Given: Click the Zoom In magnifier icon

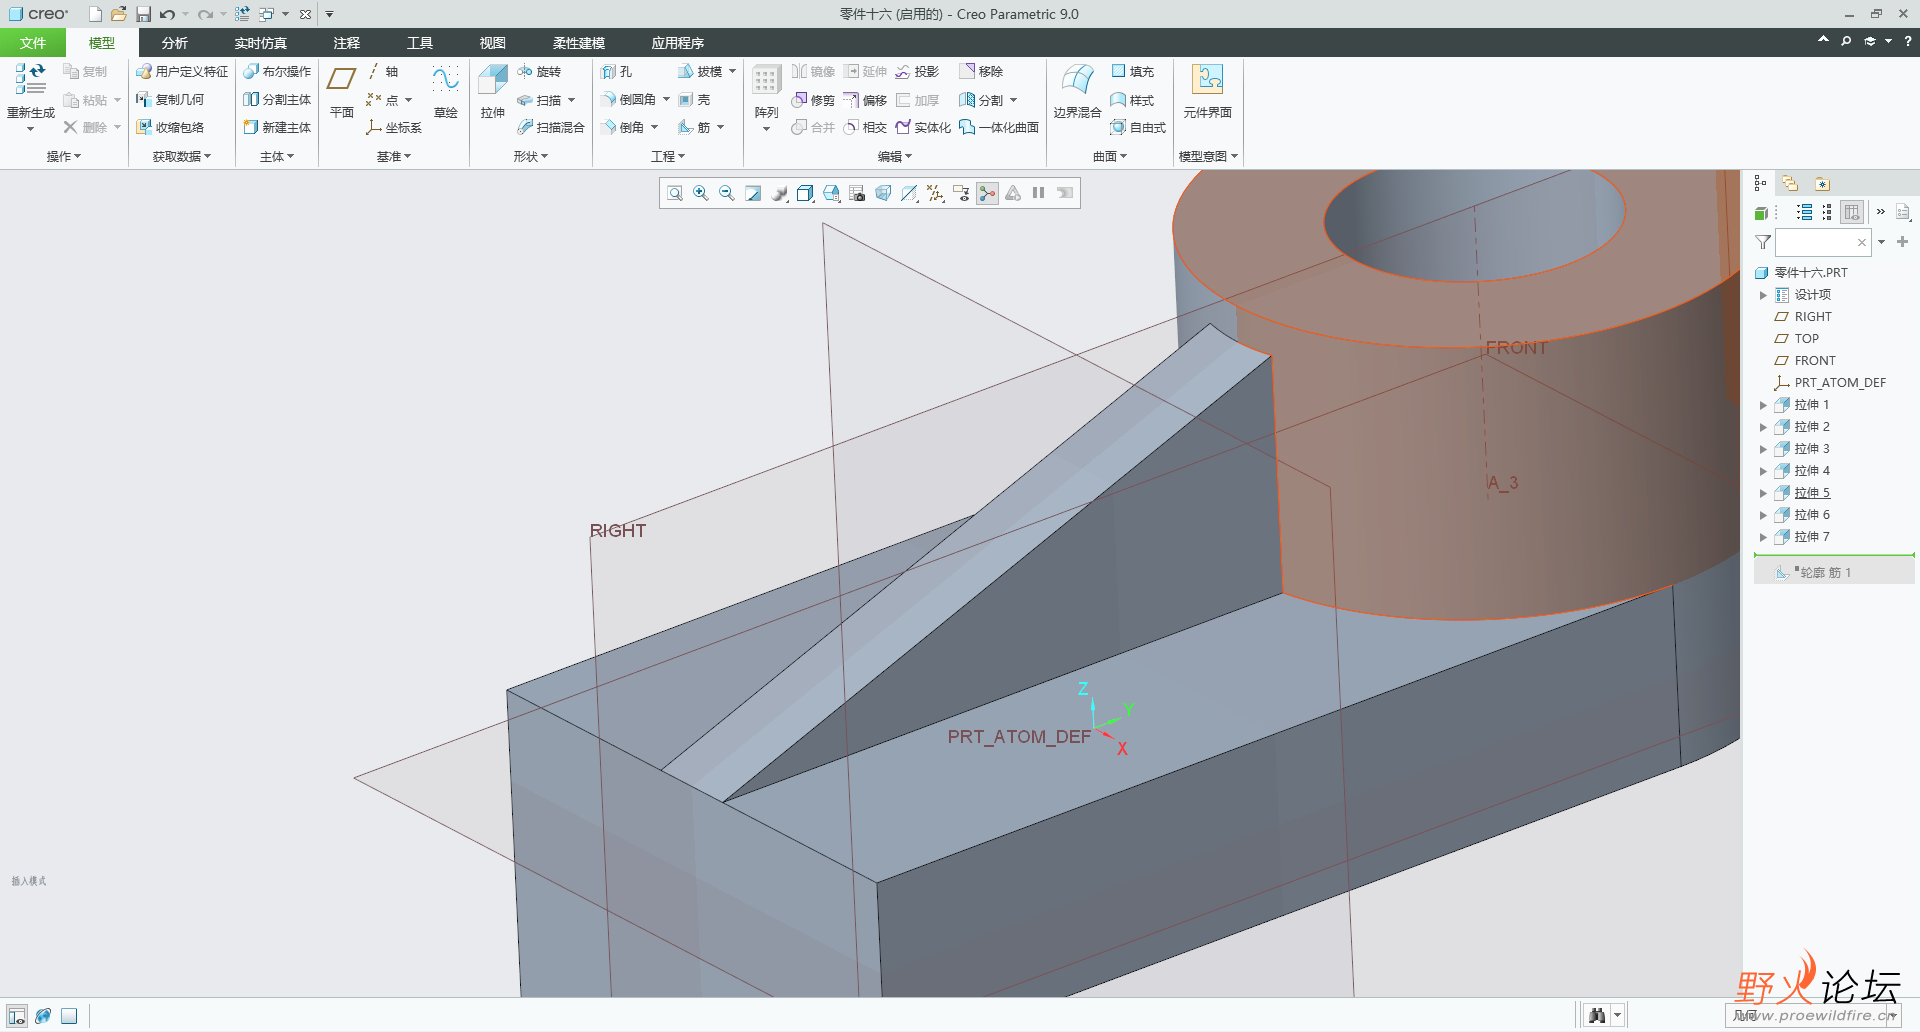Looking at the screenshot, I should pyautogui.click(x=701, y=193).
